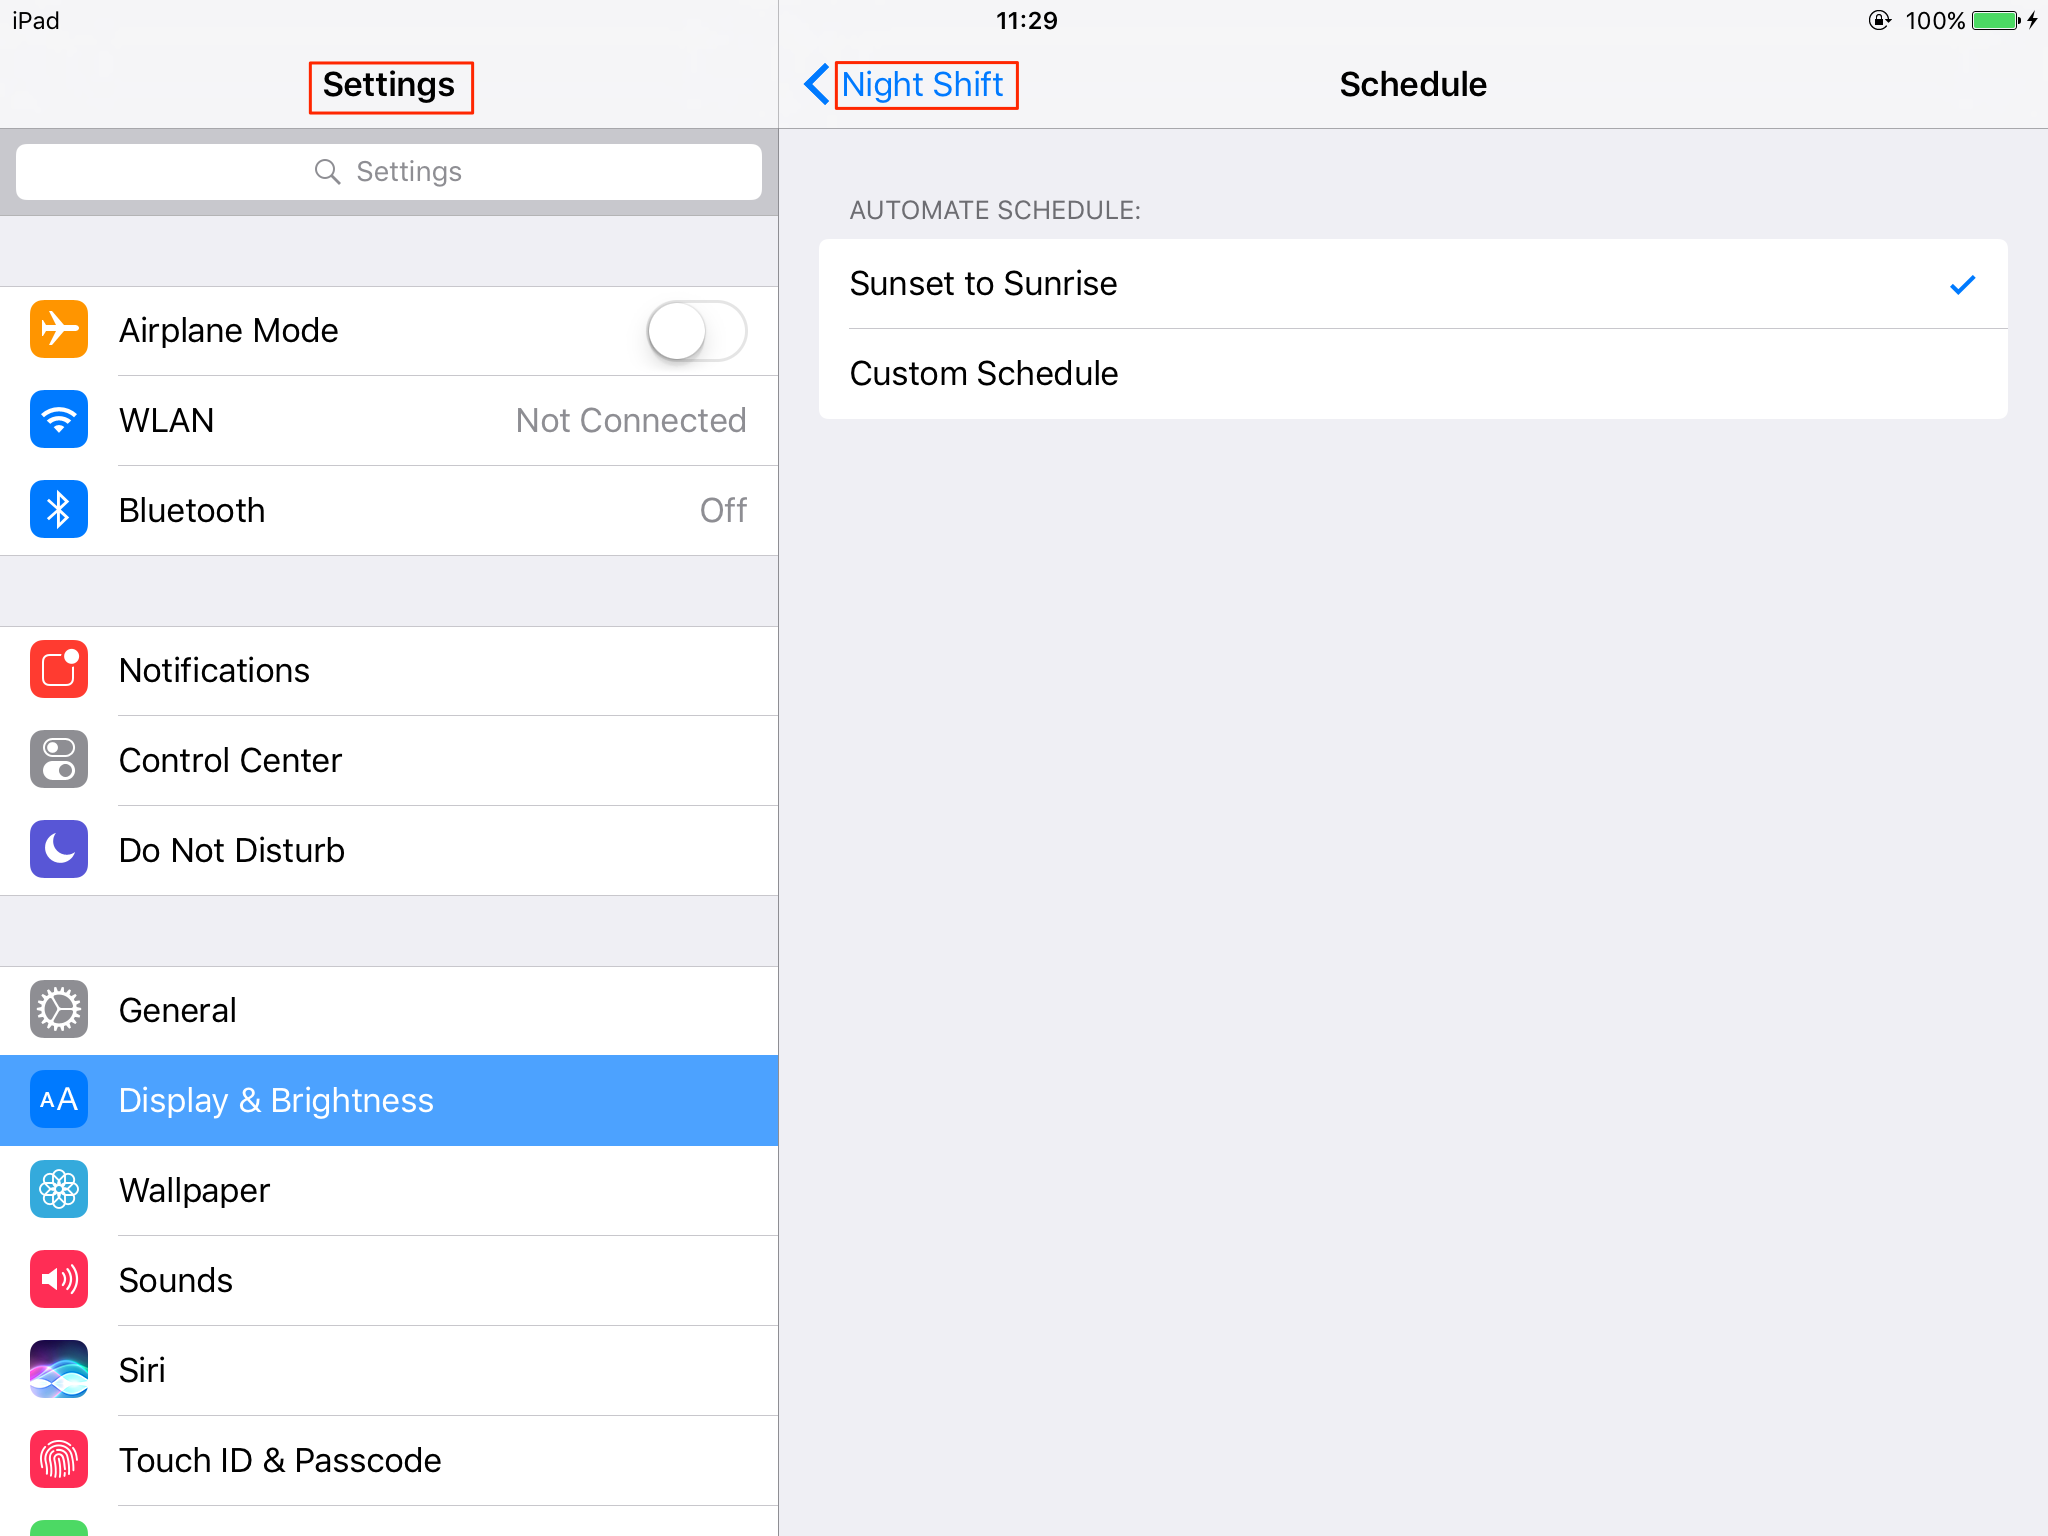Tap the blue checkmark on Sunset to Sunrise

(x=1963, y=285)
